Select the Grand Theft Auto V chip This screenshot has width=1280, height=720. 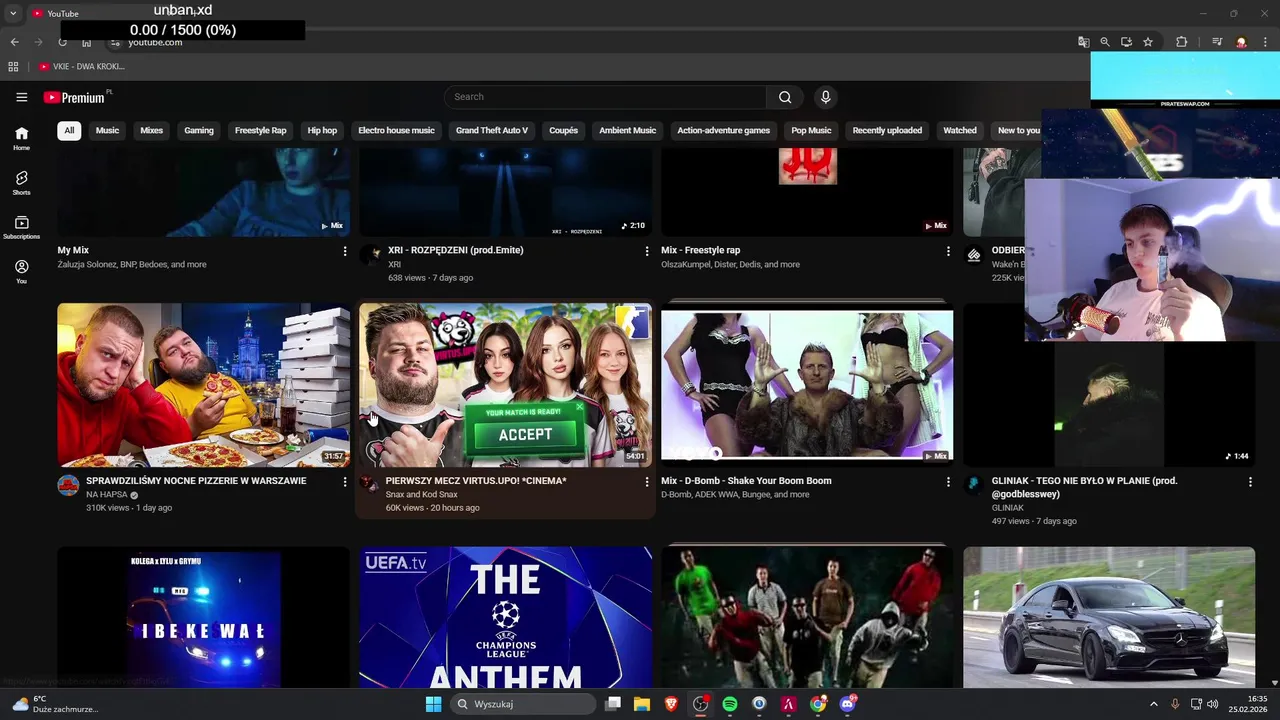(x=491, y=130)
